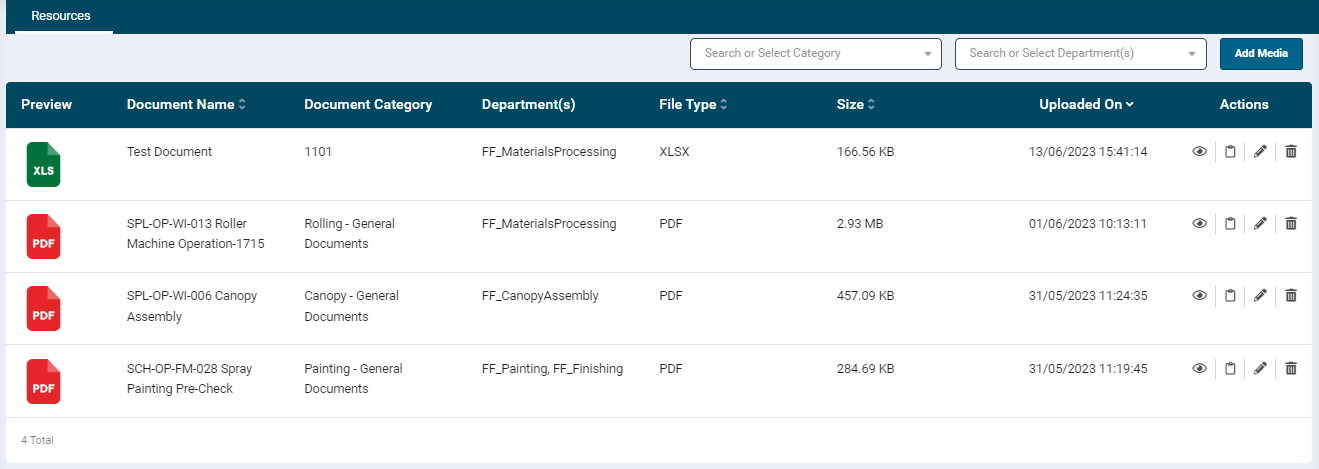Delete the Spray Painting Pre-Check document
1319x469 pixels.
pos(1291,369)
